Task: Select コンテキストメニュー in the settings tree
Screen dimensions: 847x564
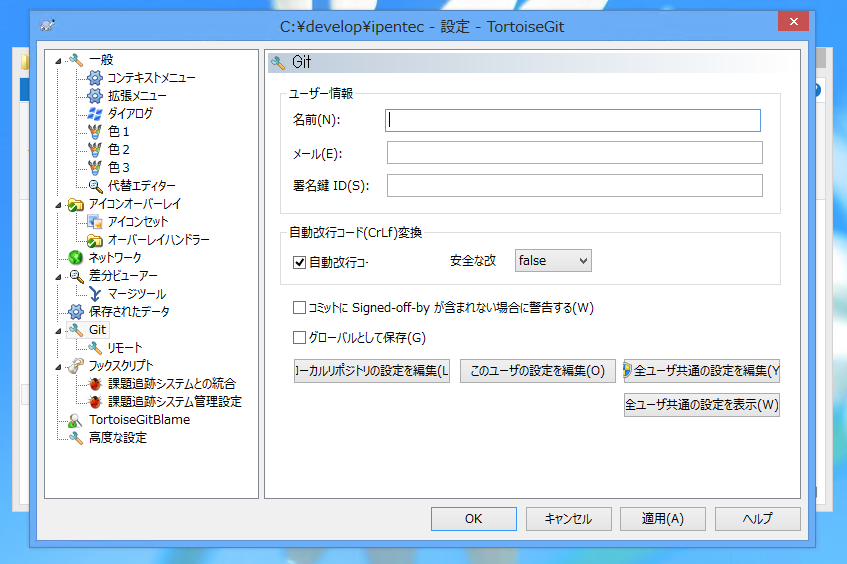Action: click(x=151, y=78)
